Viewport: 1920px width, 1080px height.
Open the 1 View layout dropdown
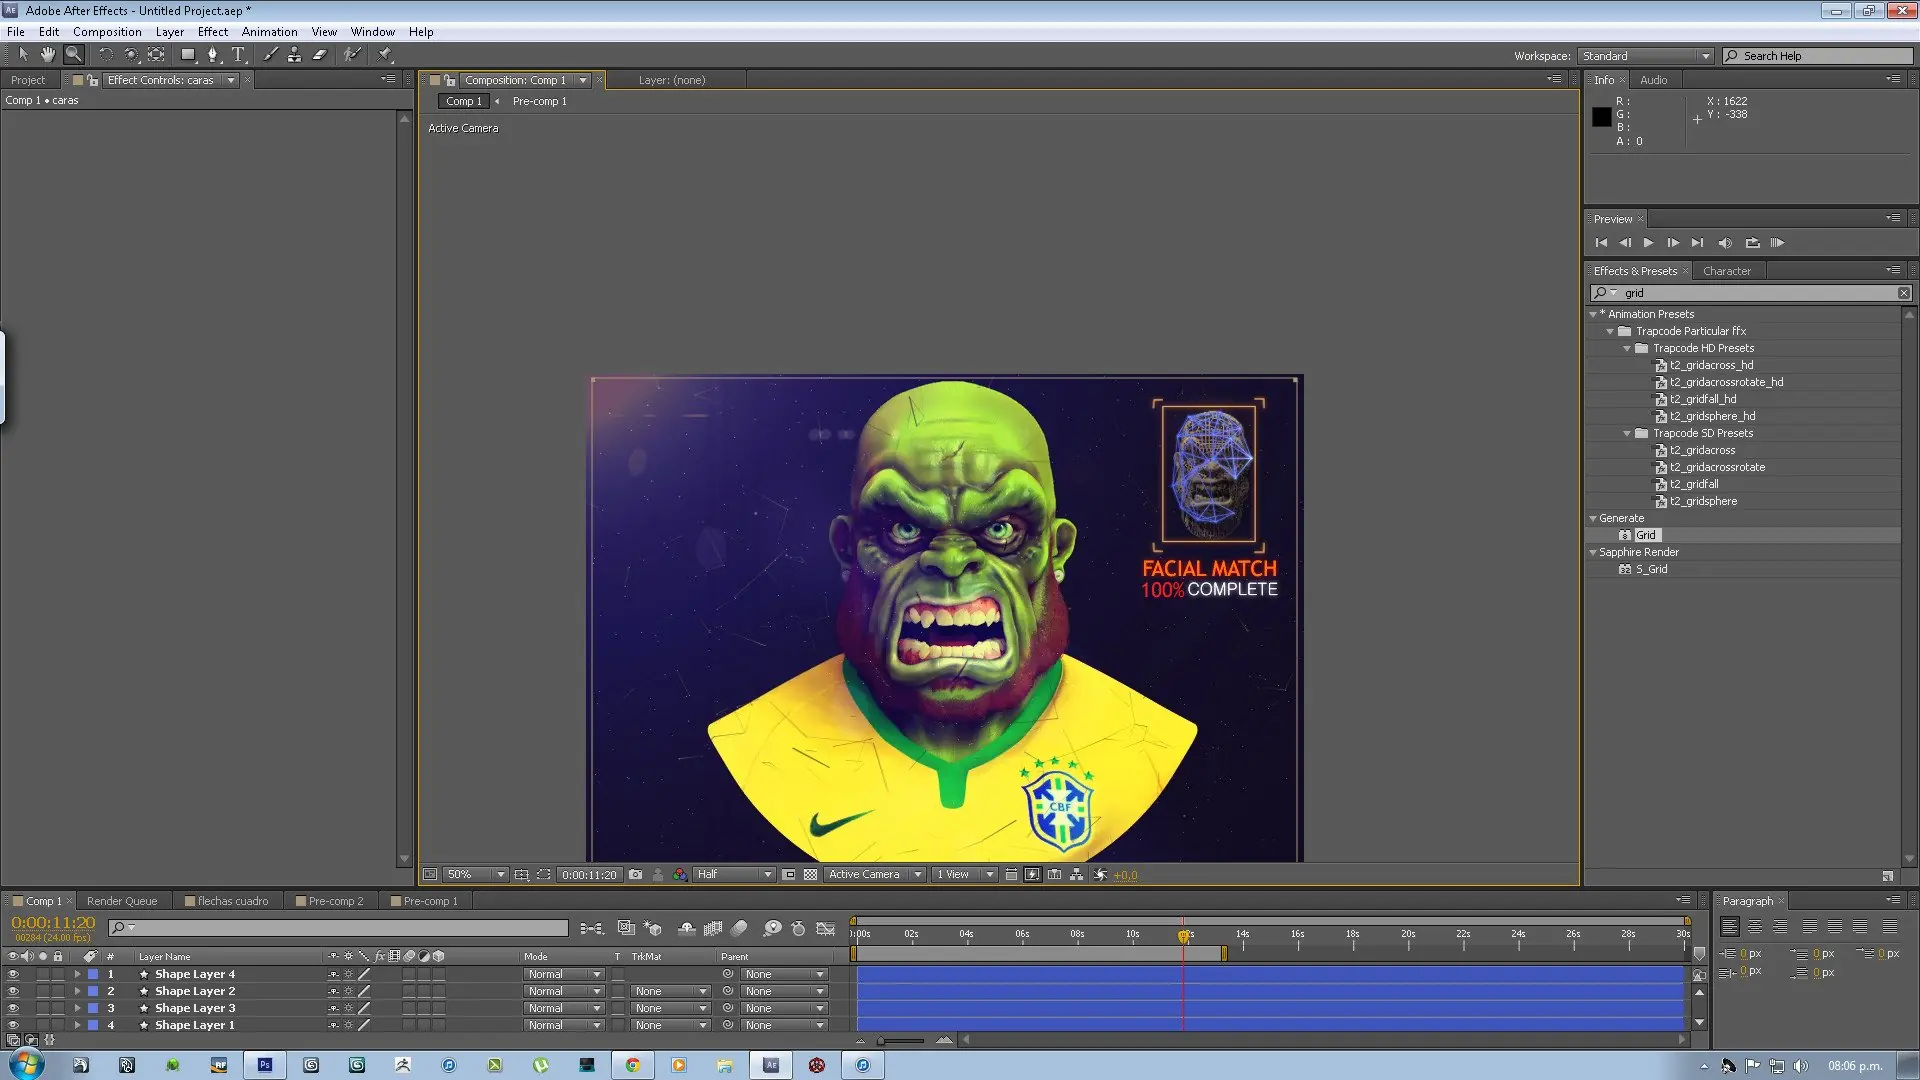(x=965, y=875)
